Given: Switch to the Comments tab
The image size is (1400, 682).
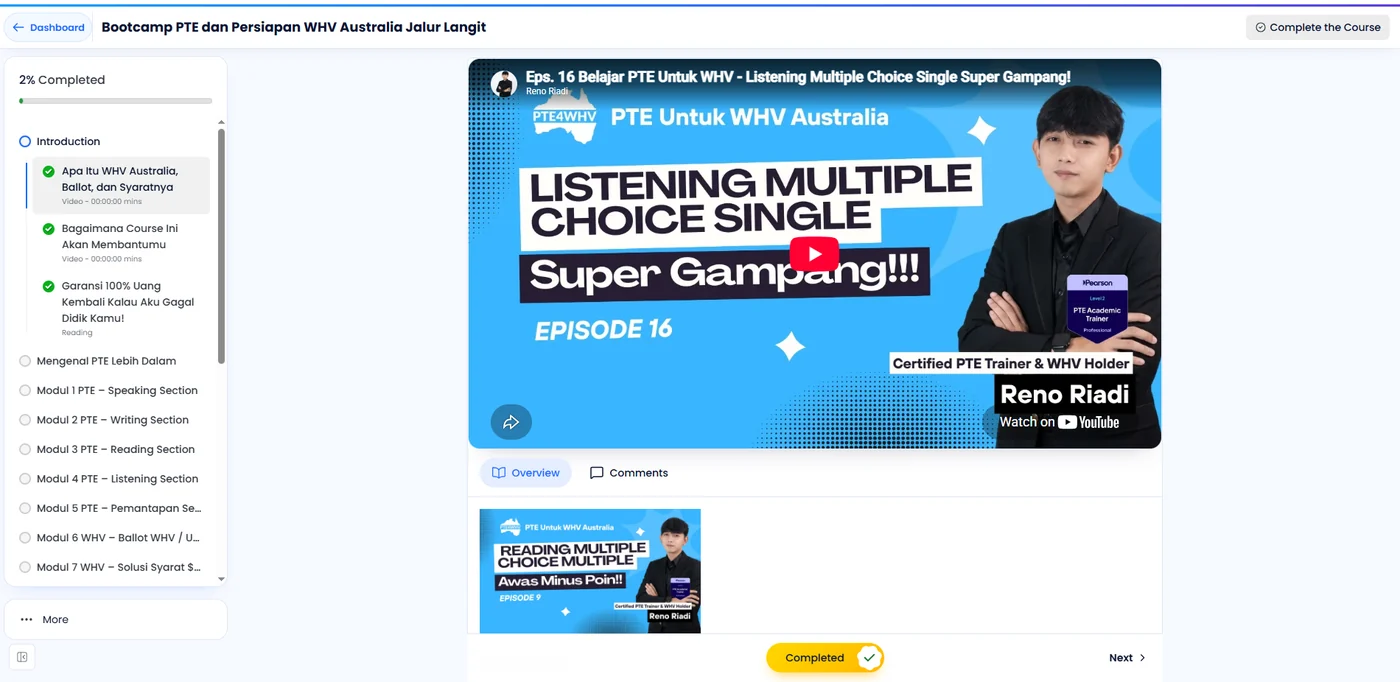Looking at the screenshot, I should click(x=629, y=473).
